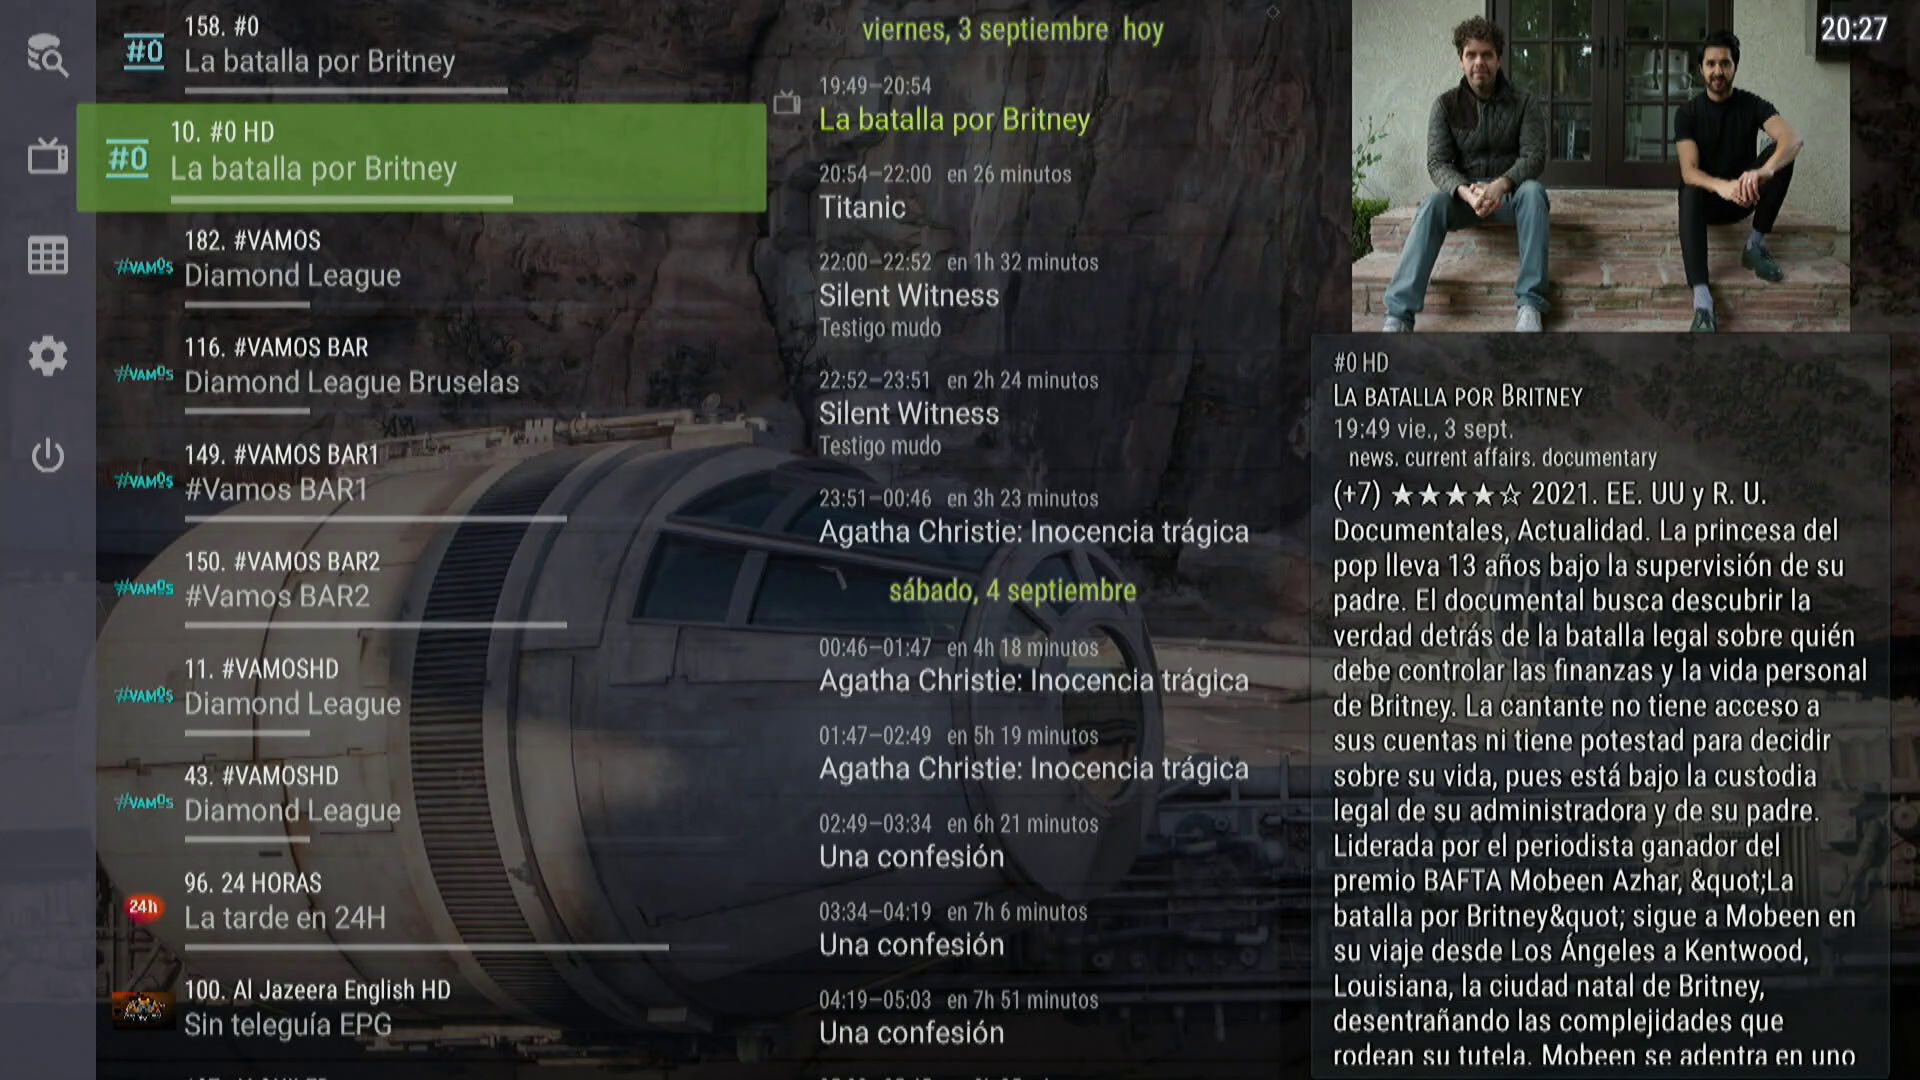Viewport: 1920px width, 1080px height.
Task: Open the settings gear in sidebar
Action: point(47,356)
